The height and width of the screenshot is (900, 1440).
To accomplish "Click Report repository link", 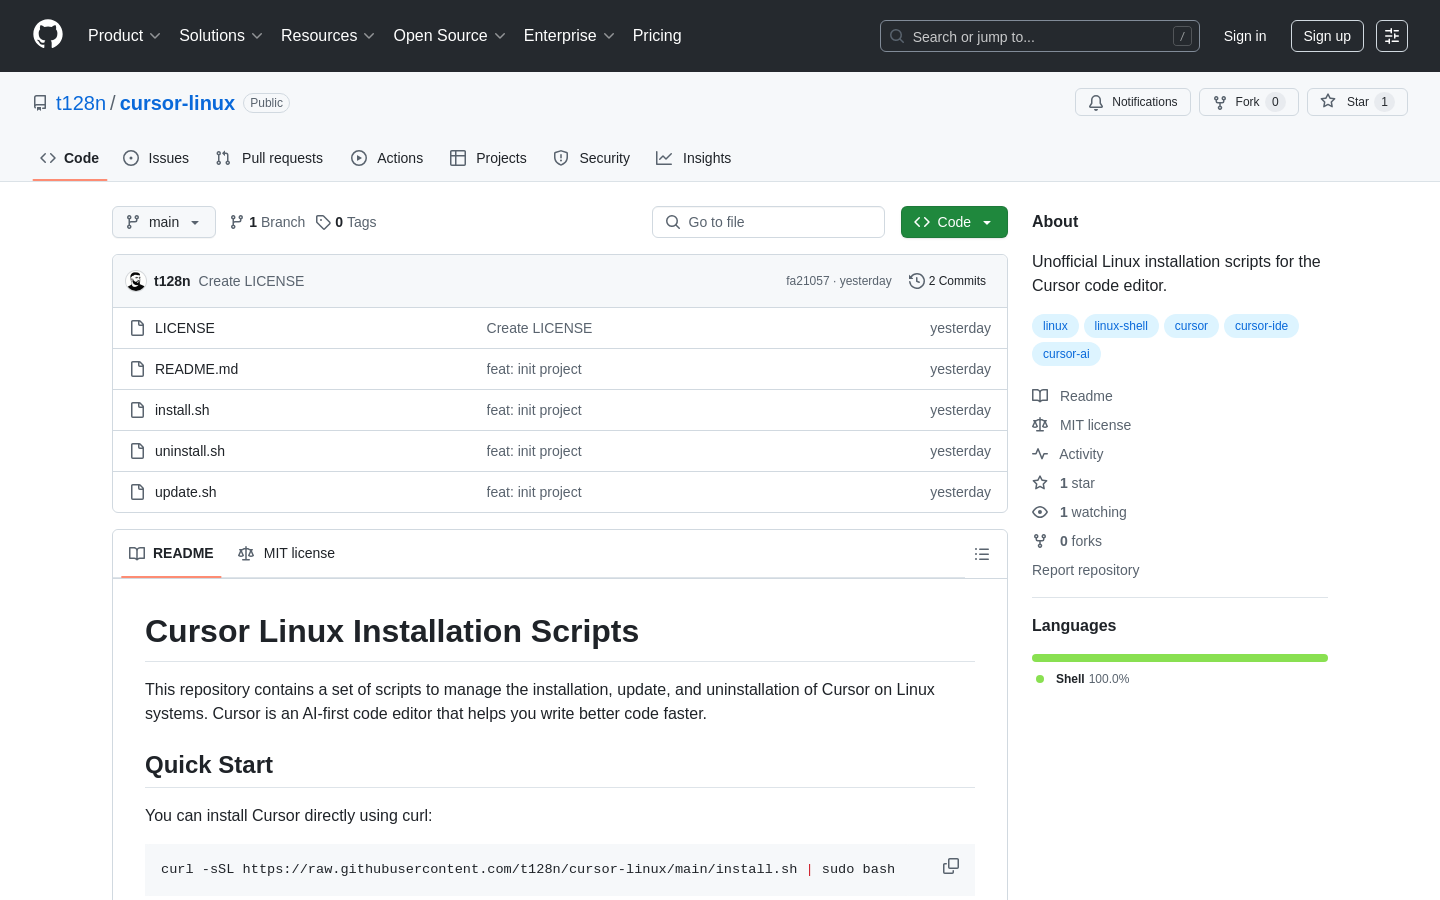I will pyautogui.click(x=1085, y=570).
